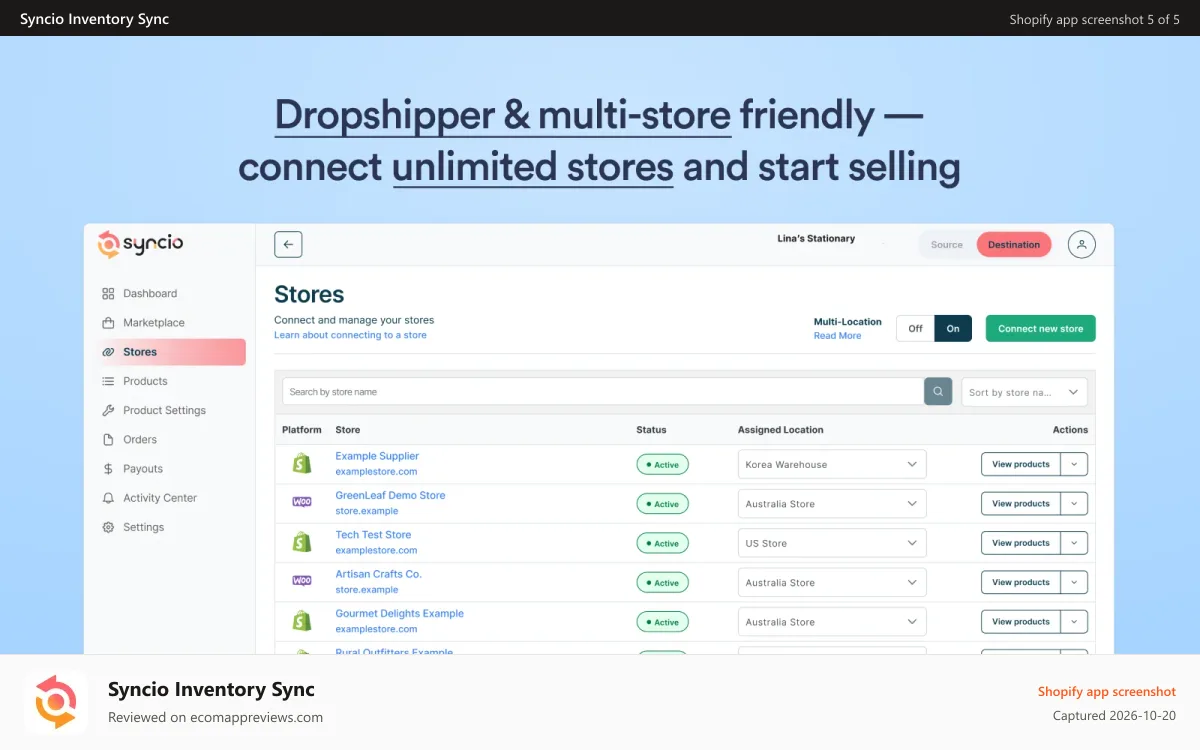Click the Stores link icon
Screen dimensions: 1200x750
[x=108, y=352]
